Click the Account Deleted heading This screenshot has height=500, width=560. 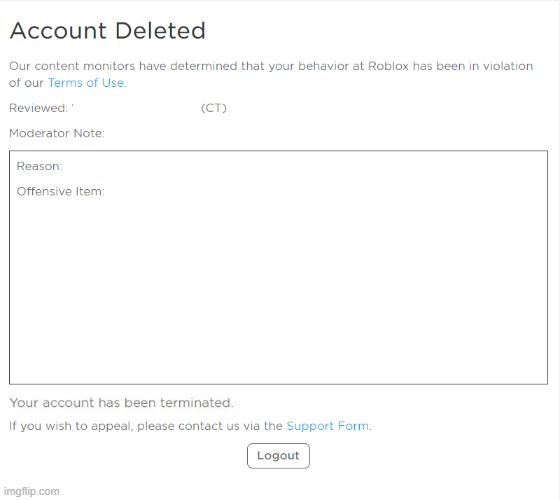(108, 30)
